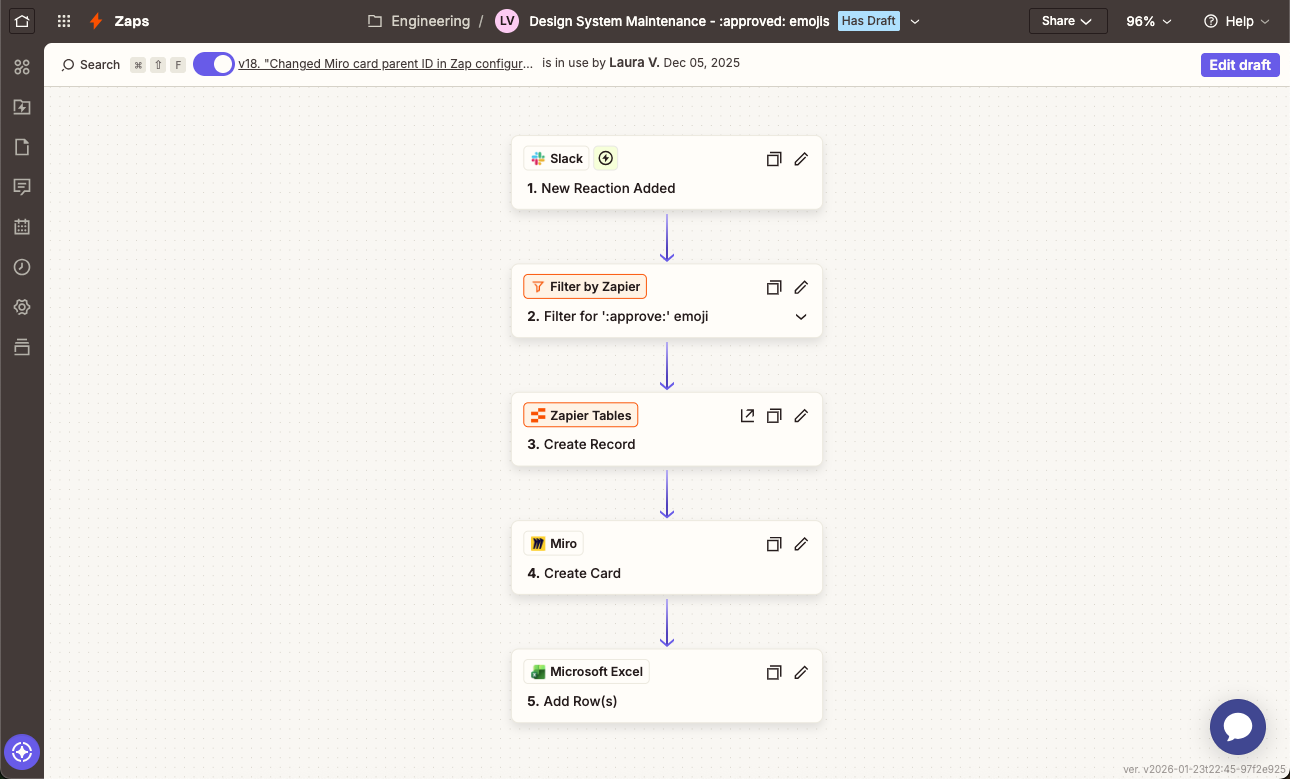Duplicate the Miro Create Card step
The image size is (1290, 779).
774,544
